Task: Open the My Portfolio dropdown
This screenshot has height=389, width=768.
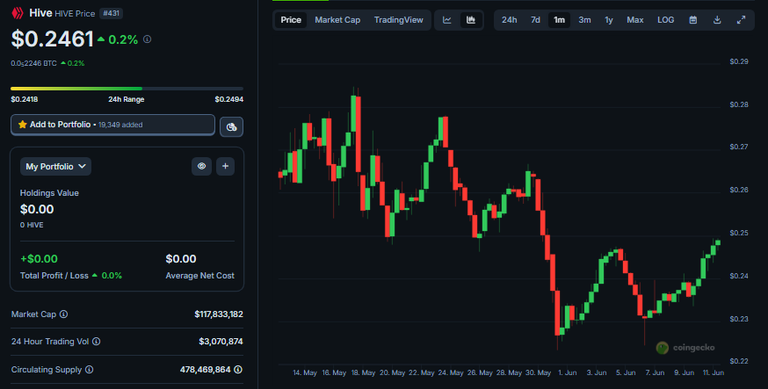Action: coord(56,167)
